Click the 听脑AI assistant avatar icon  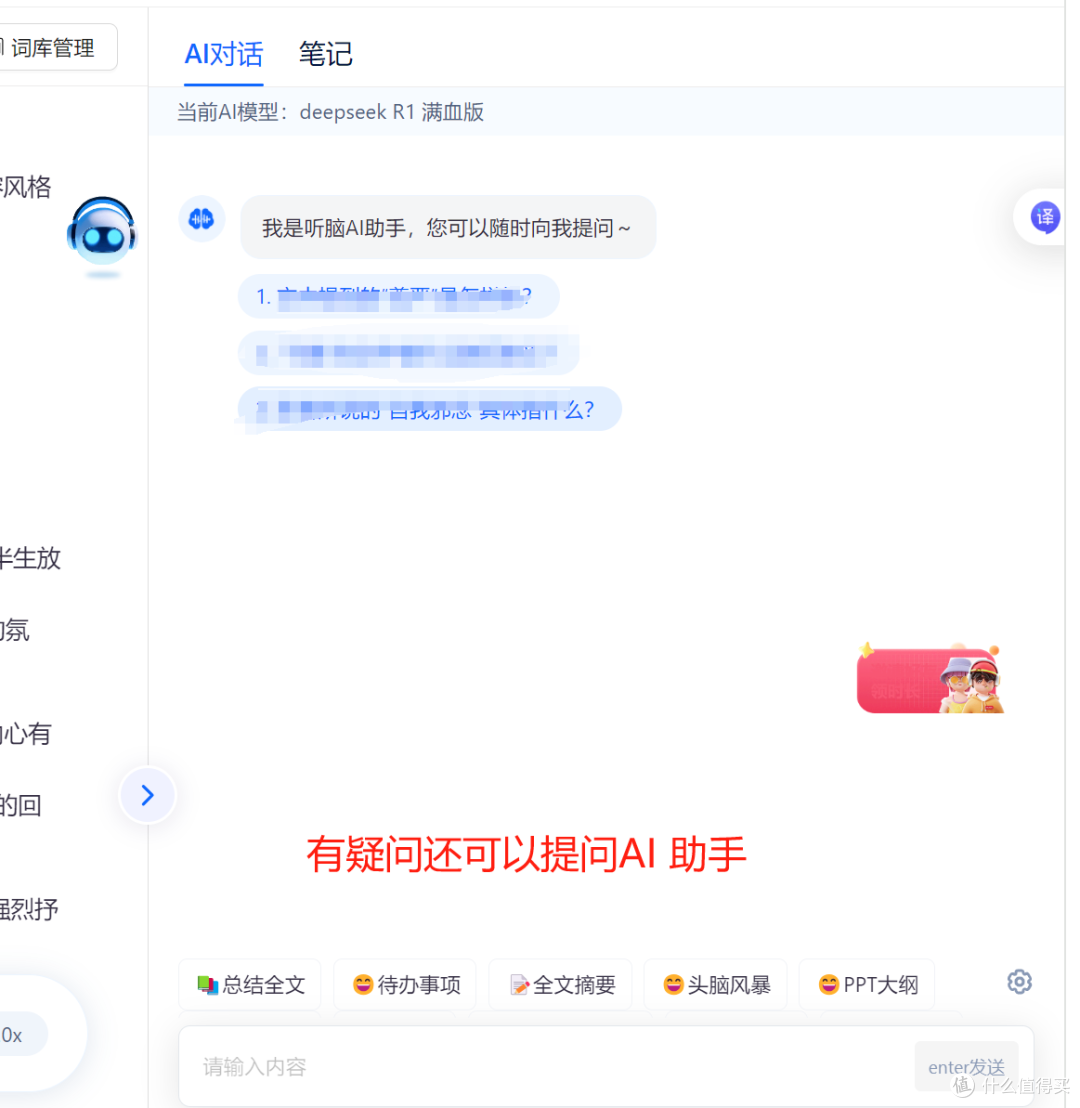tap(201, 219)
